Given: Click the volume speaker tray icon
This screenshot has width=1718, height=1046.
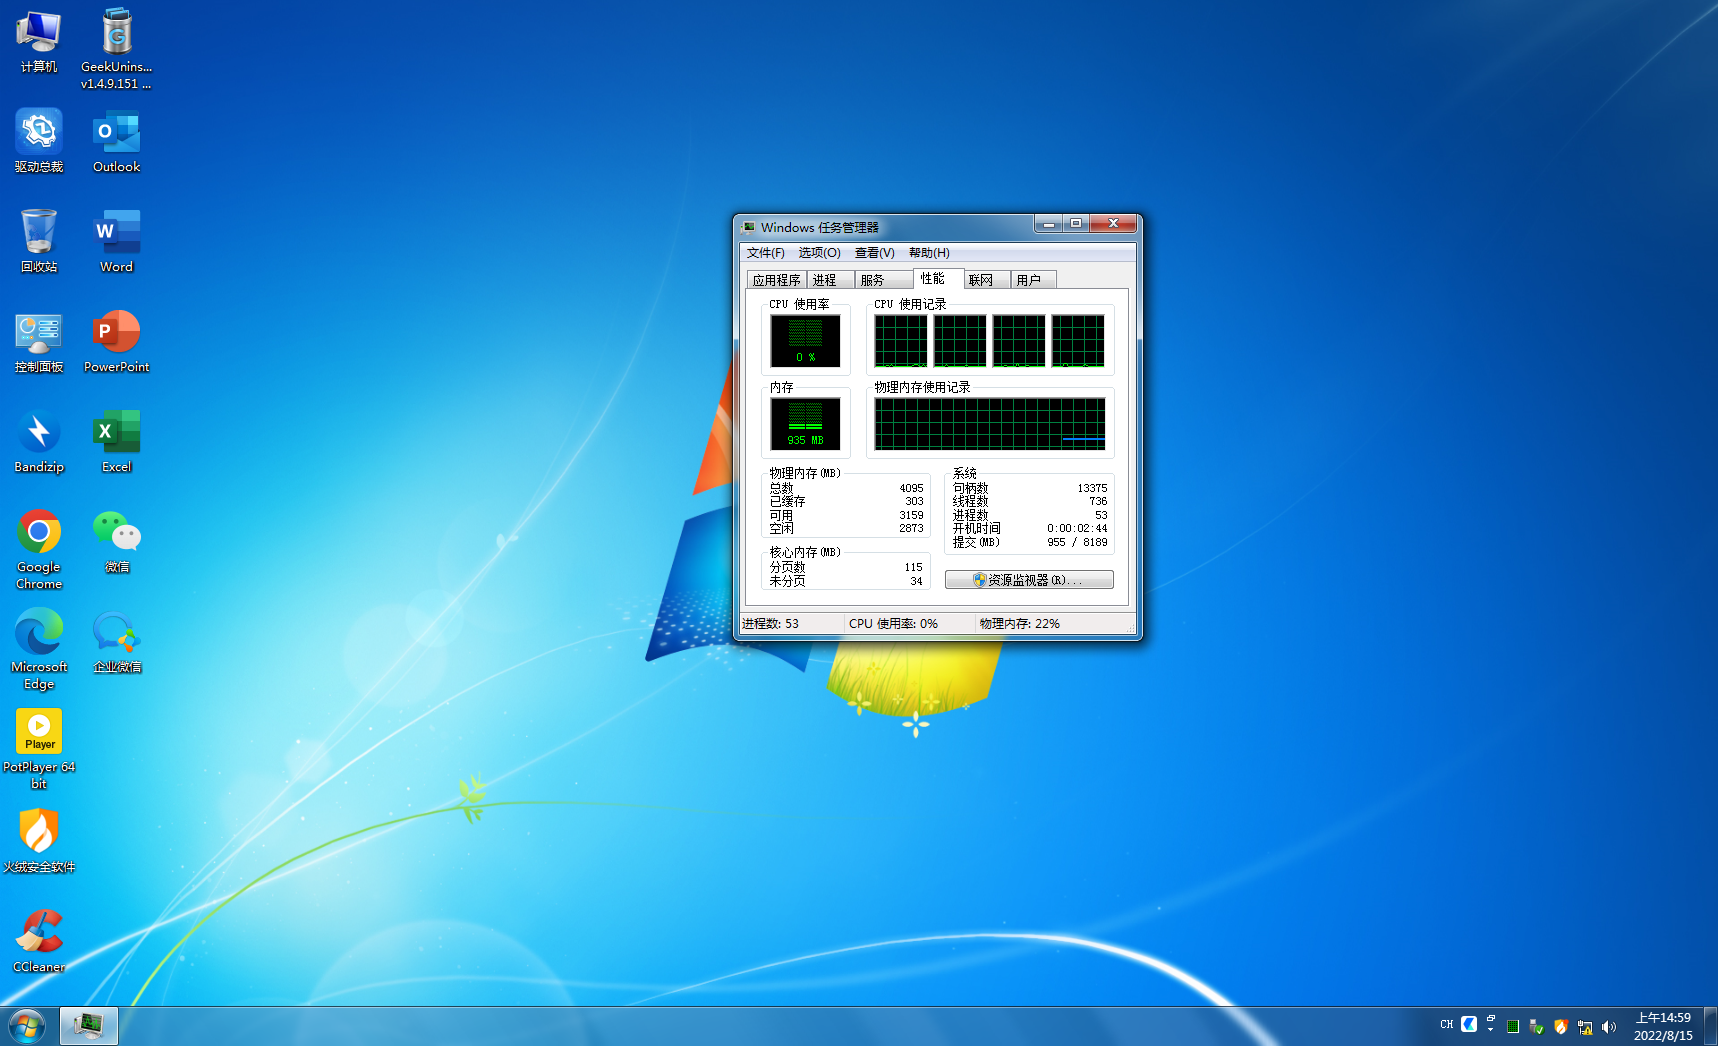Looking at the screenshot, I should click(1609, 1026).
